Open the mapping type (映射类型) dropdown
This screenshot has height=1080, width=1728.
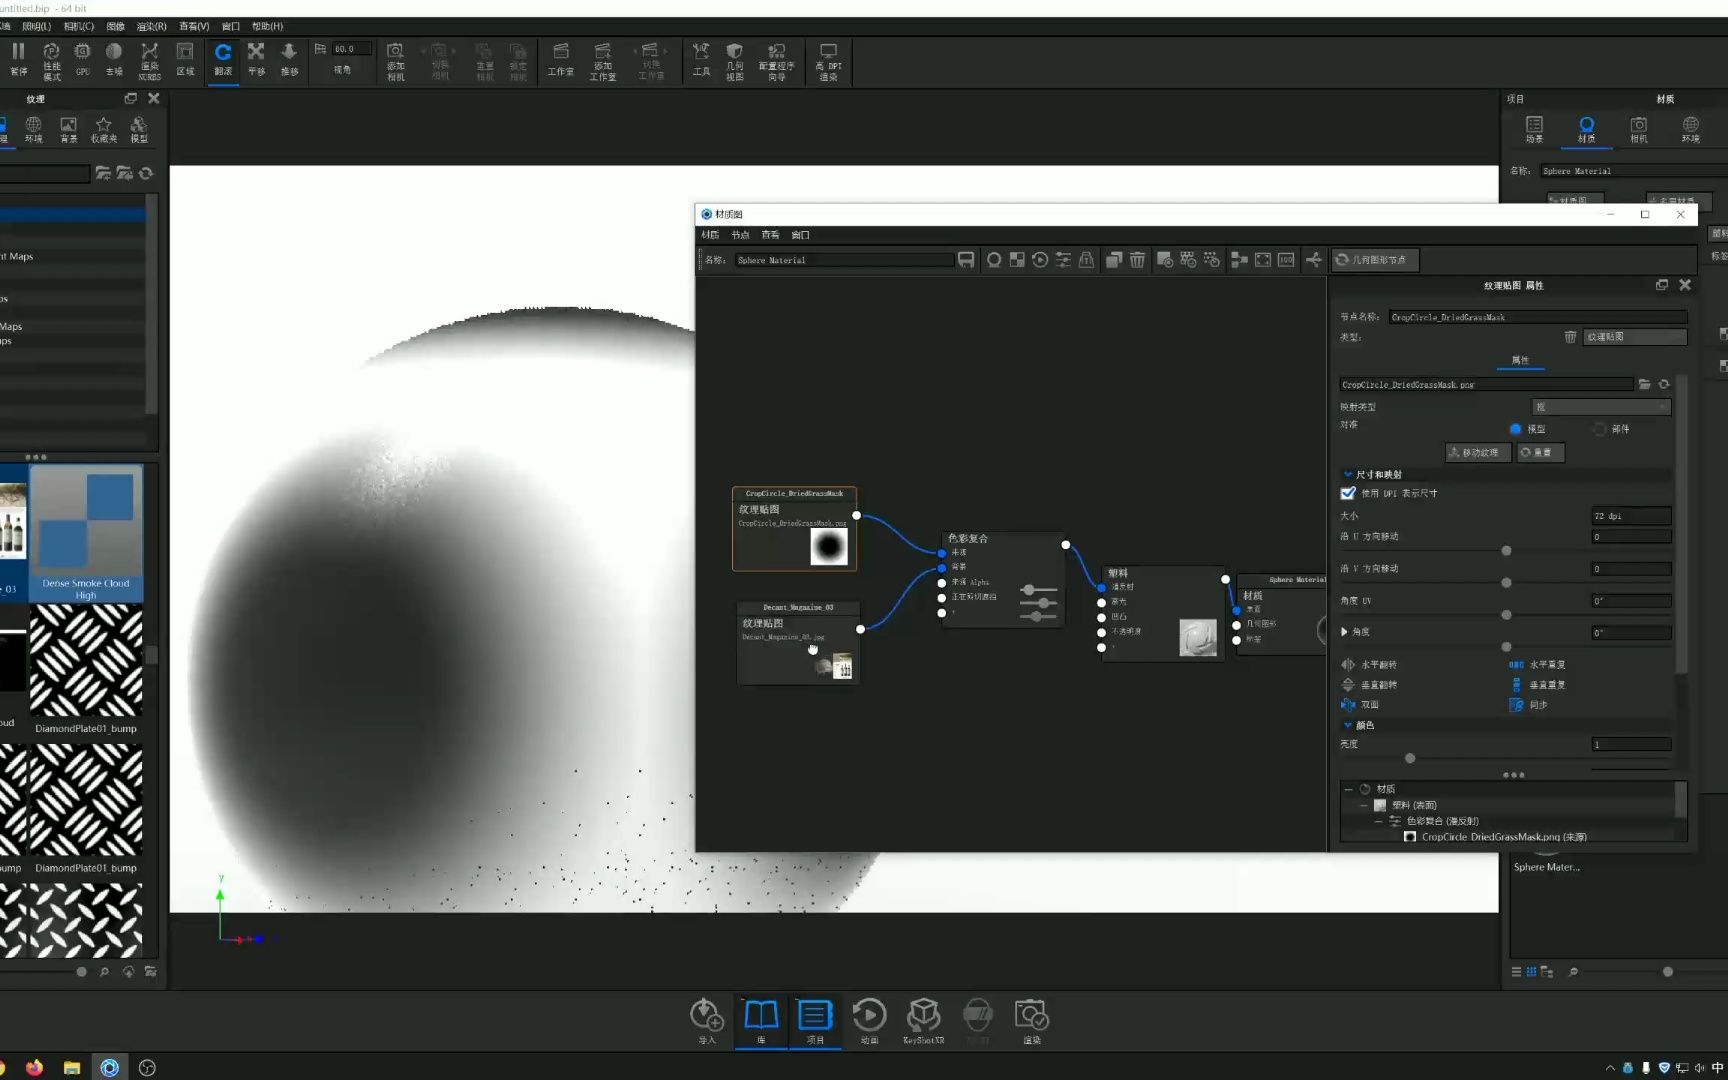(1601, 407)
